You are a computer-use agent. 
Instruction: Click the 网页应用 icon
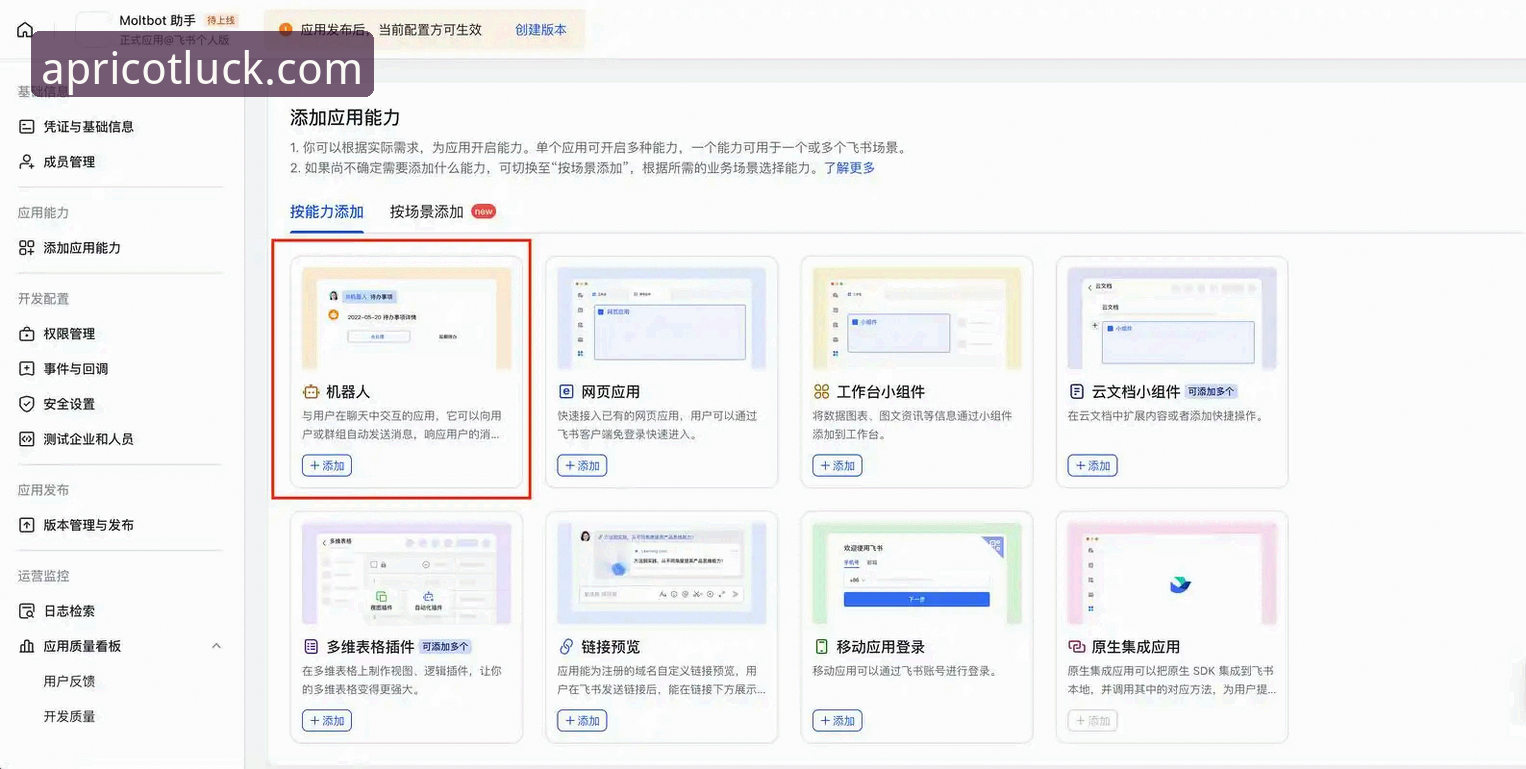[566, 392]
